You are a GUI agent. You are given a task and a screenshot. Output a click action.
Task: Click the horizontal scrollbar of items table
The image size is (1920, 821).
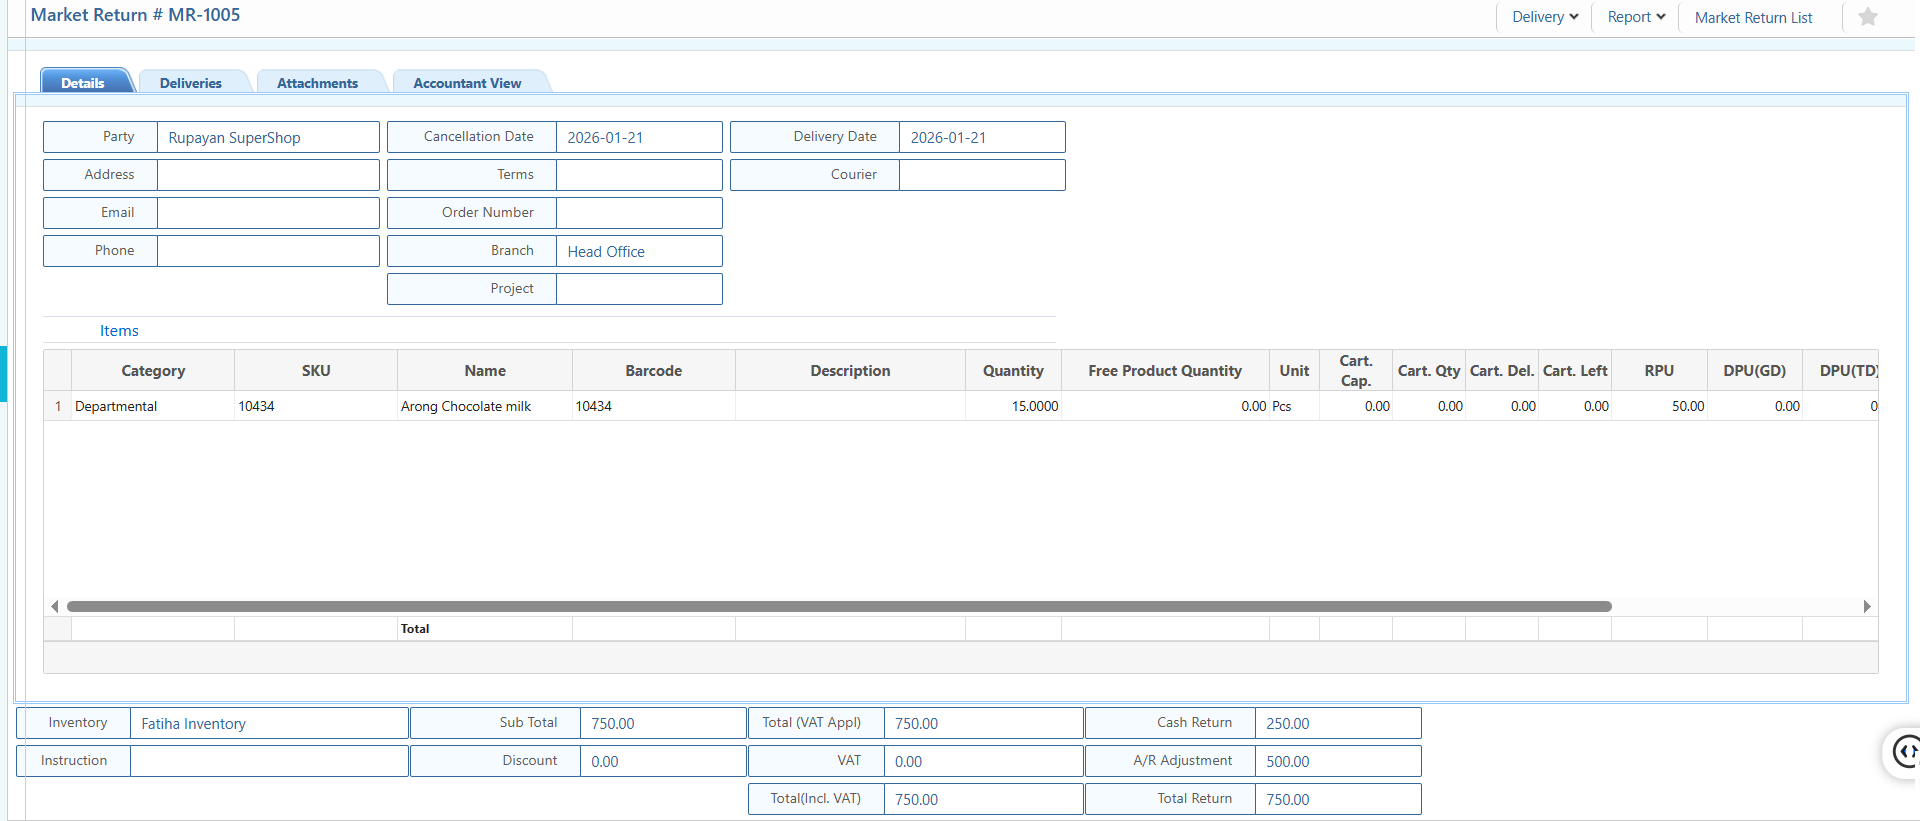[x=838, y=606]
